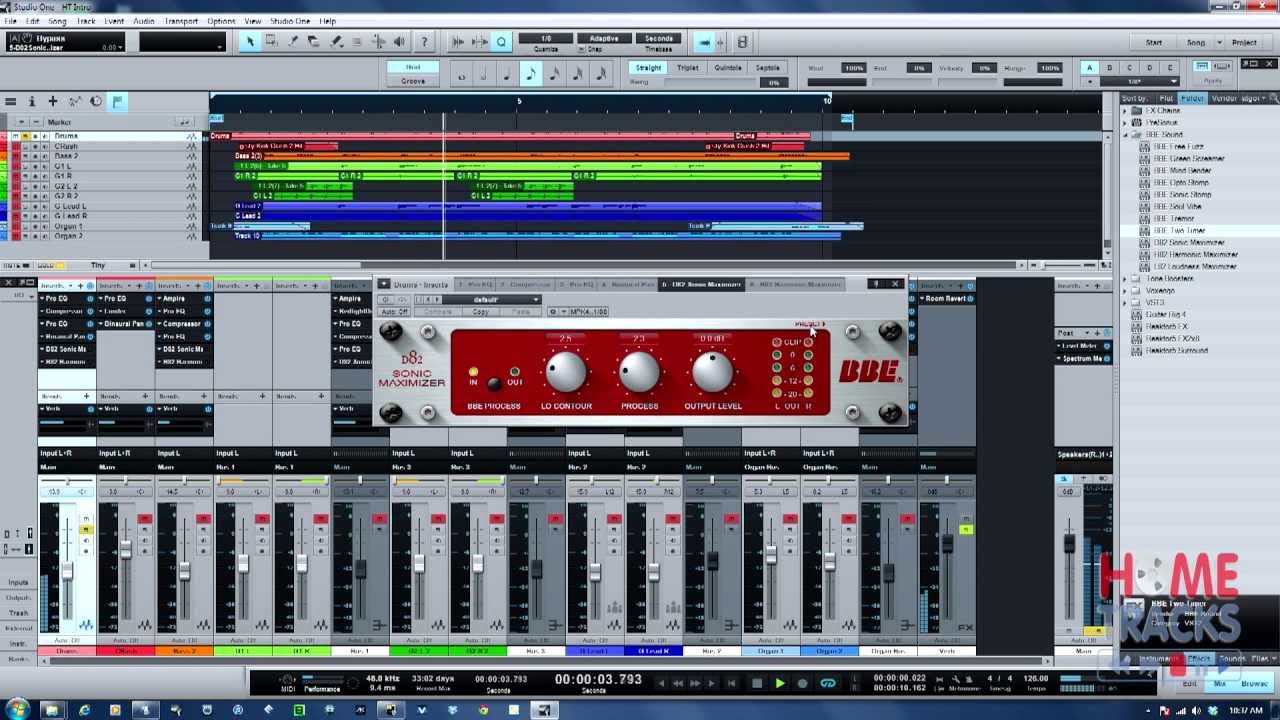Click the Project page button
The height and width of the screenshot is (720, 1280).
click(x=1244, y=42)
